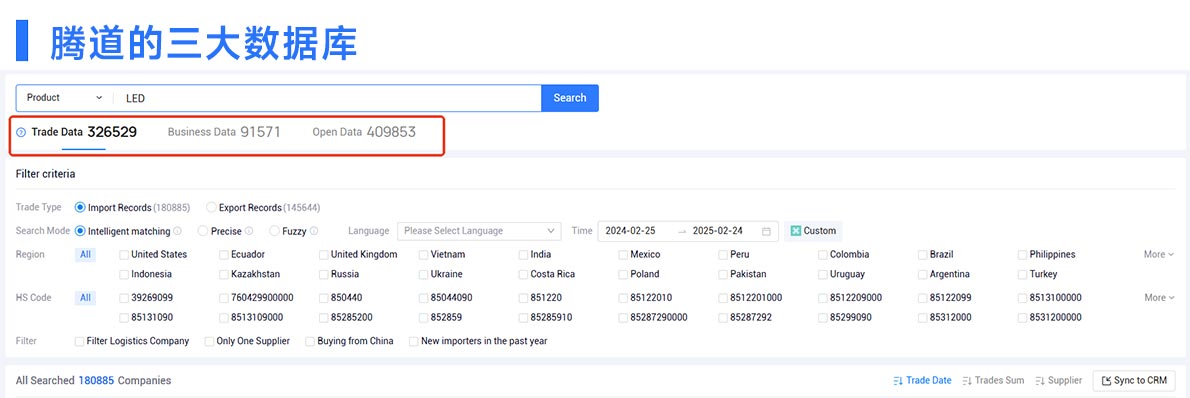Screen dimensions: 1190x398
Task: Click the info icon next to Fuzzy
Action: tap(313, 231)
